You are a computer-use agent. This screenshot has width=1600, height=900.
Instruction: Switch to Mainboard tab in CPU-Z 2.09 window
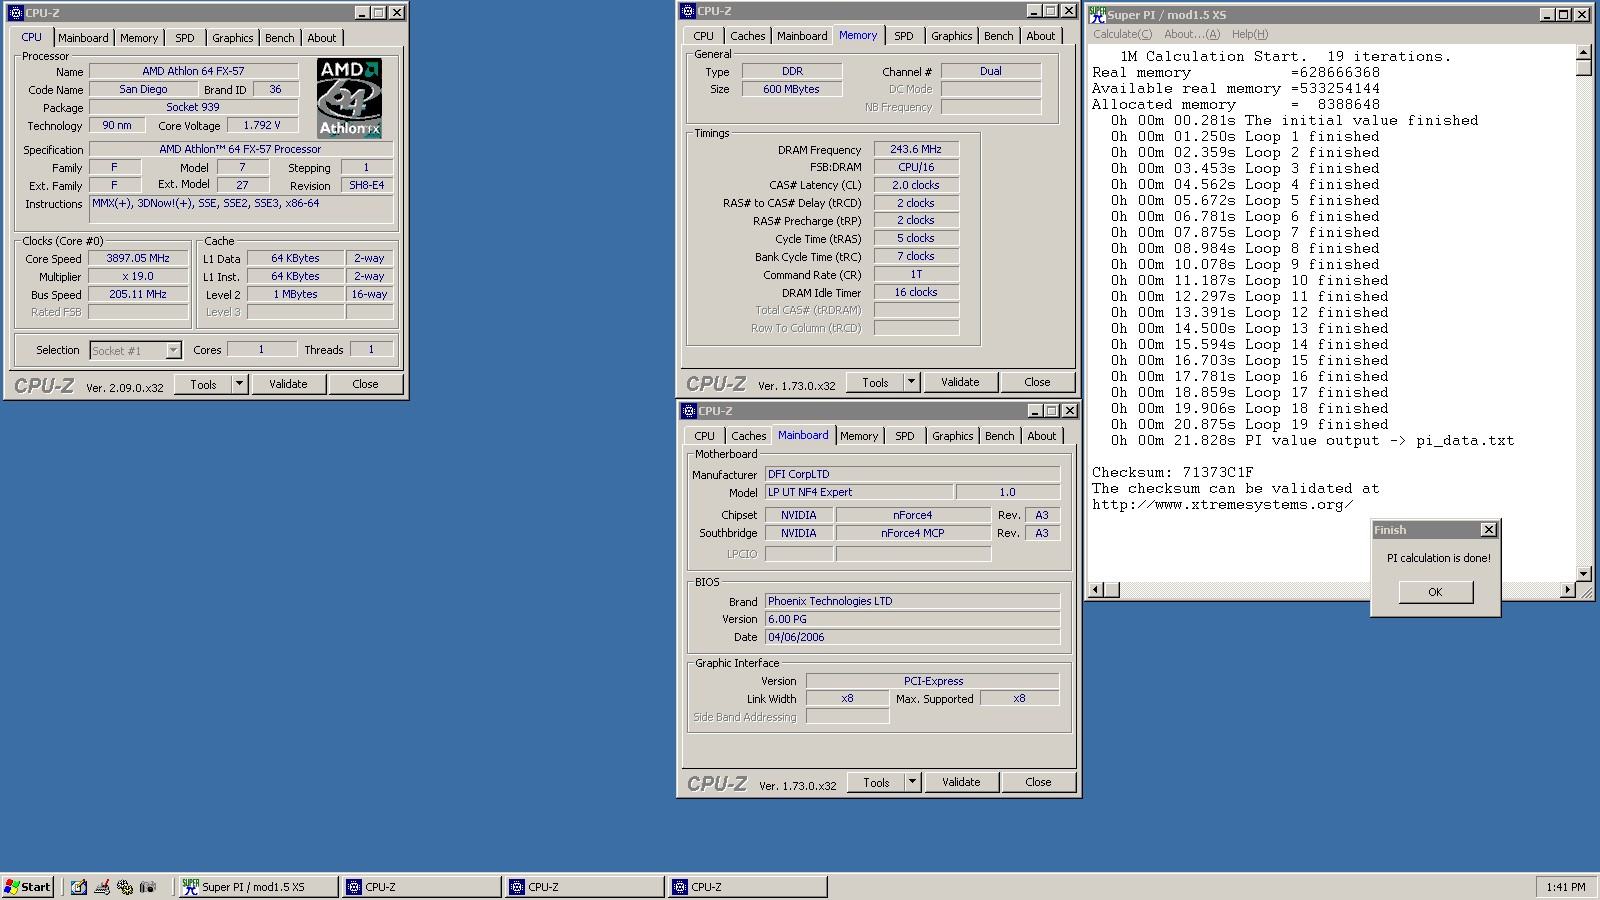[83, 38]
